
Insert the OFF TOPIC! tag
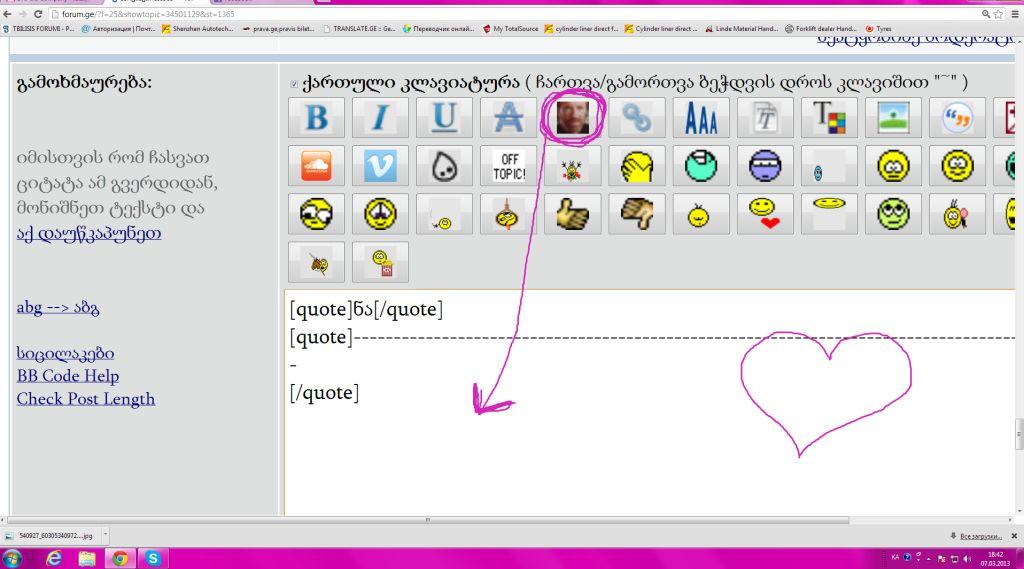508,166
